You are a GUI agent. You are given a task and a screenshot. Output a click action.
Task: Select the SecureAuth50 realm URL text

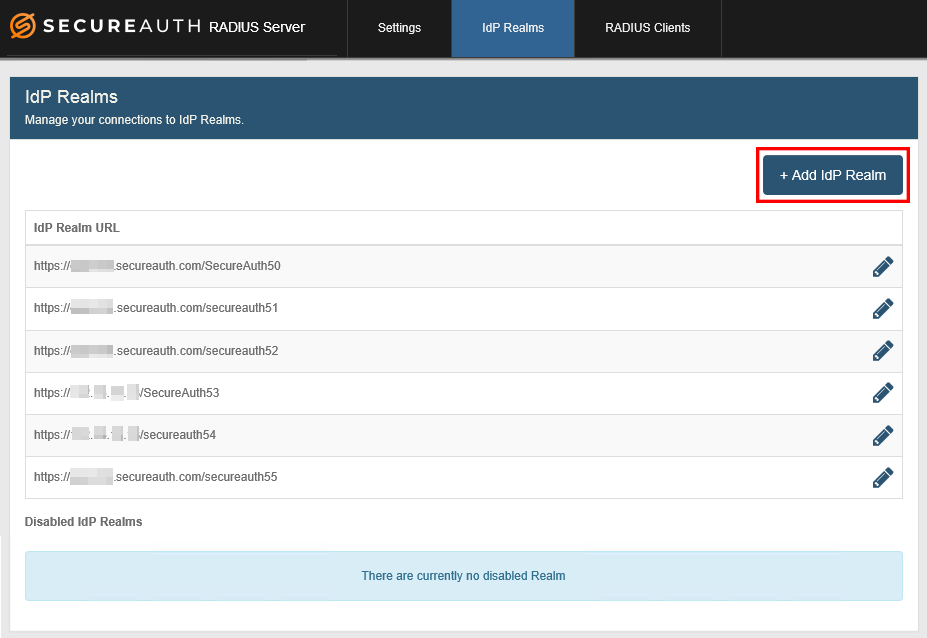[x=157, y=266]
